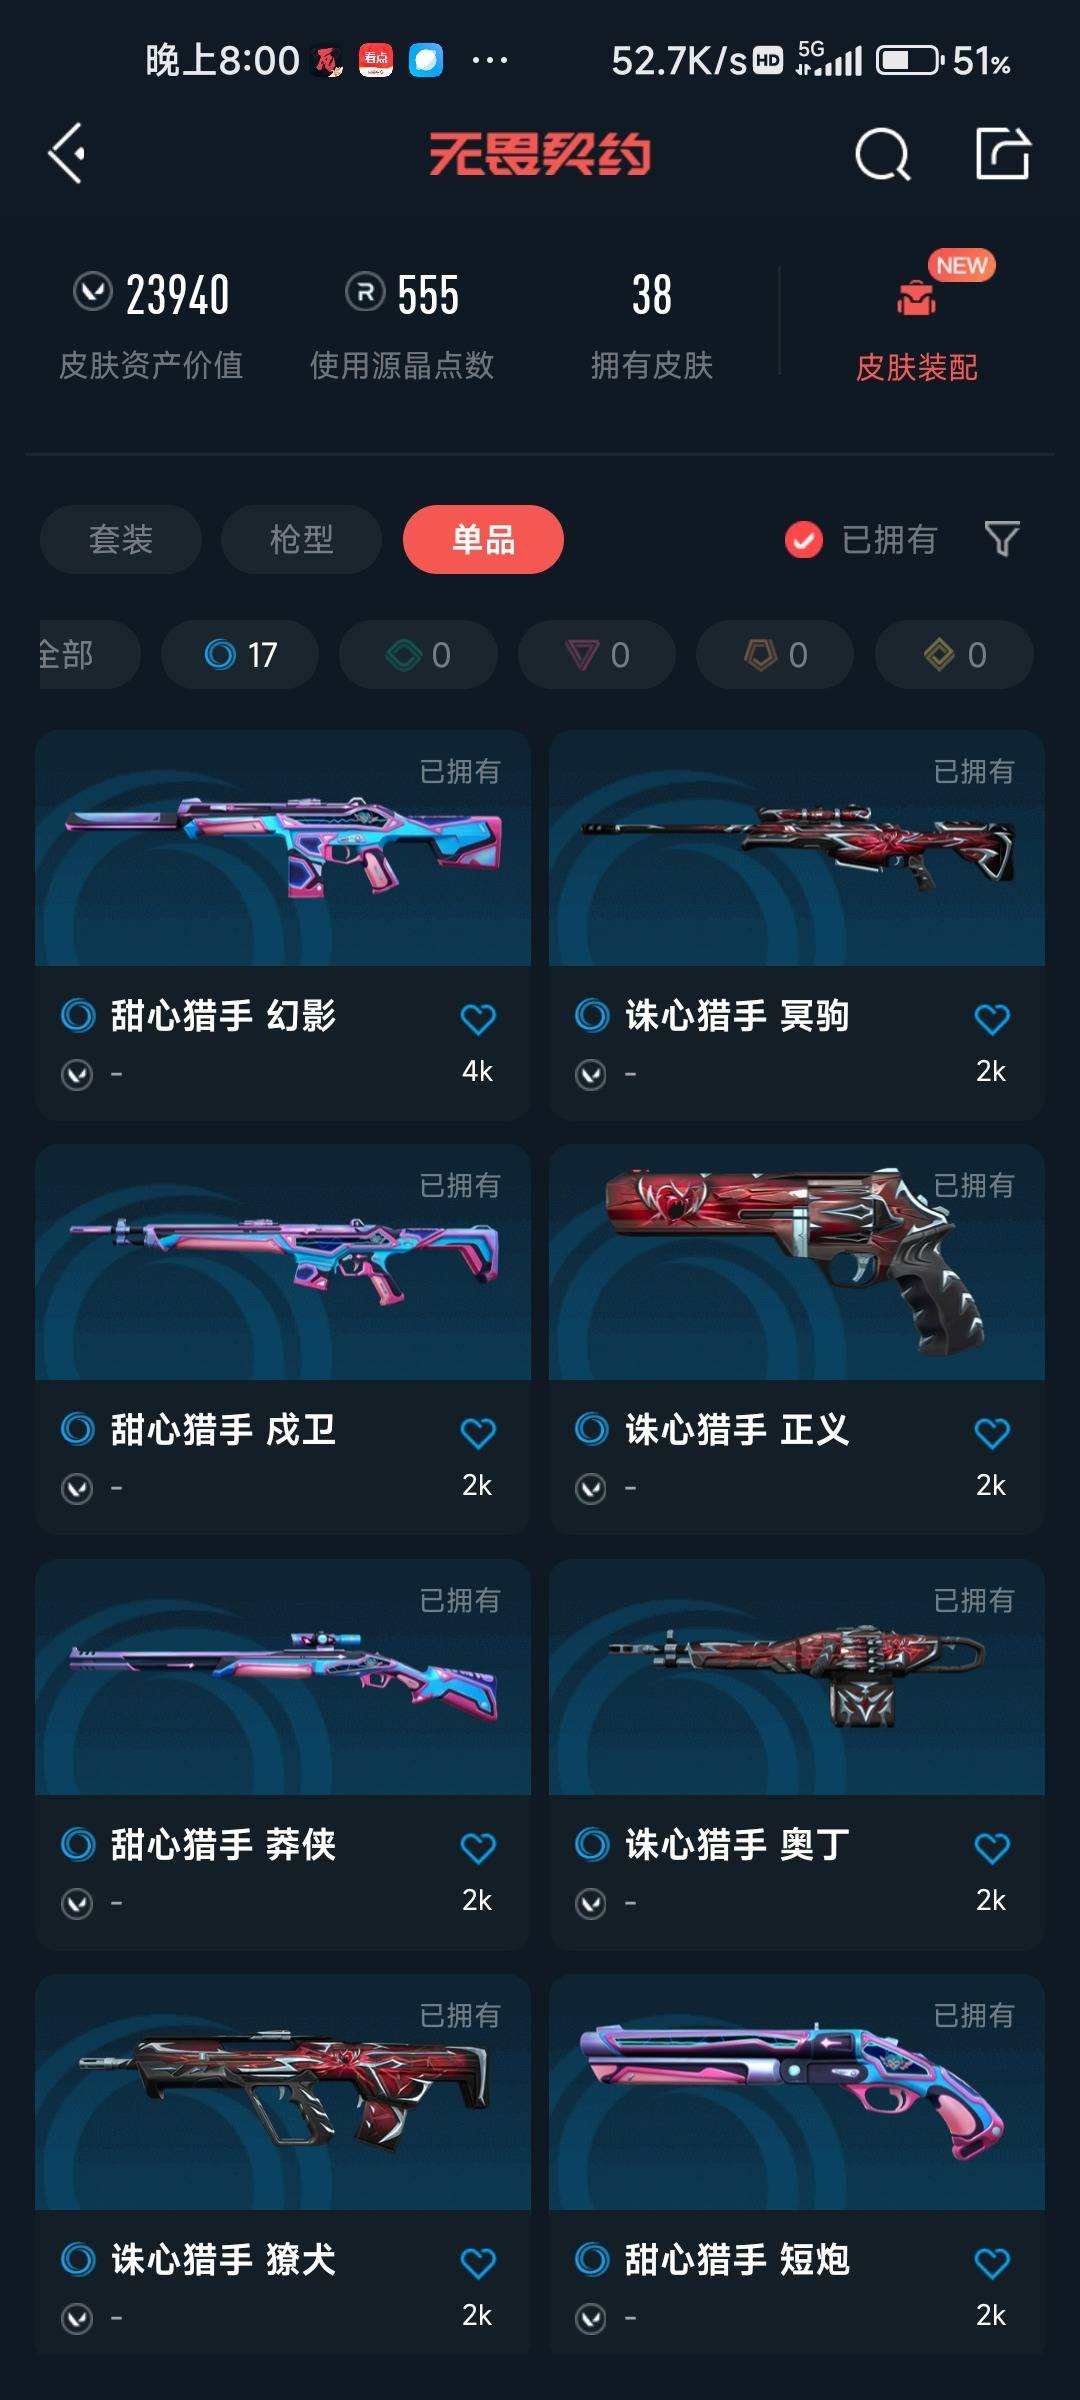
Task: Select the blue tier filter showing 17
Action: tap(240, 655)
